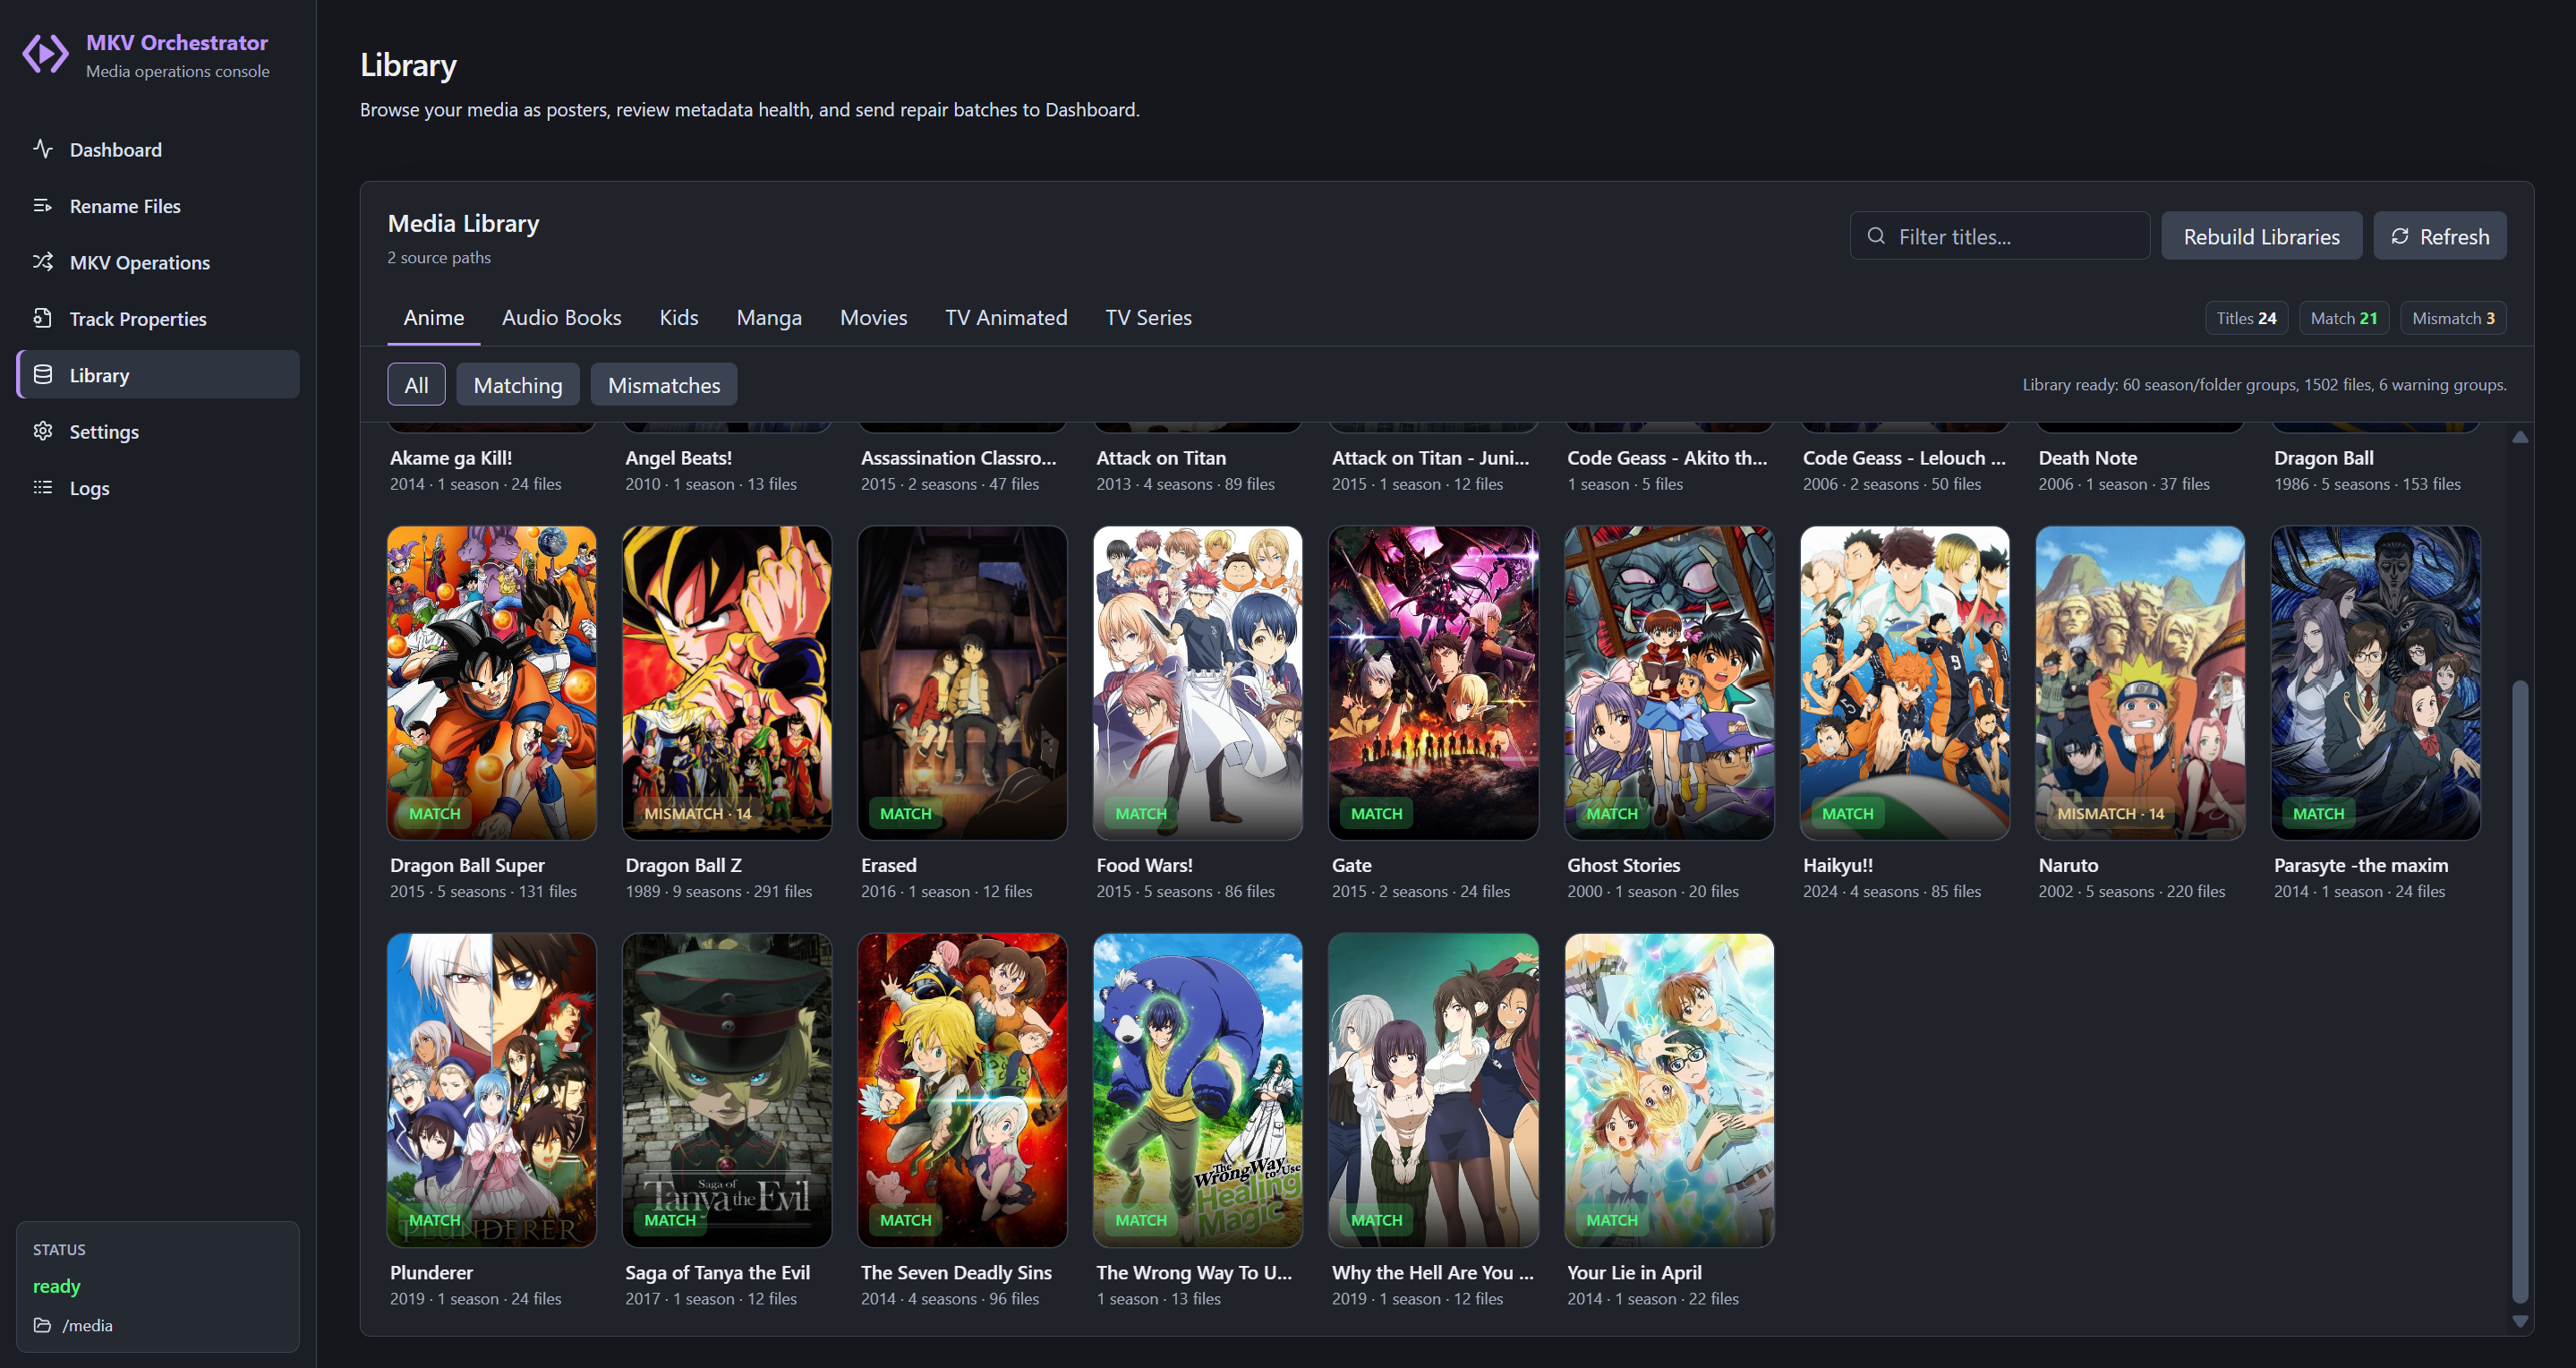2576x1368 pixels.
Task: Open the Parasyte -the maxim poster
Action: 2375,683
